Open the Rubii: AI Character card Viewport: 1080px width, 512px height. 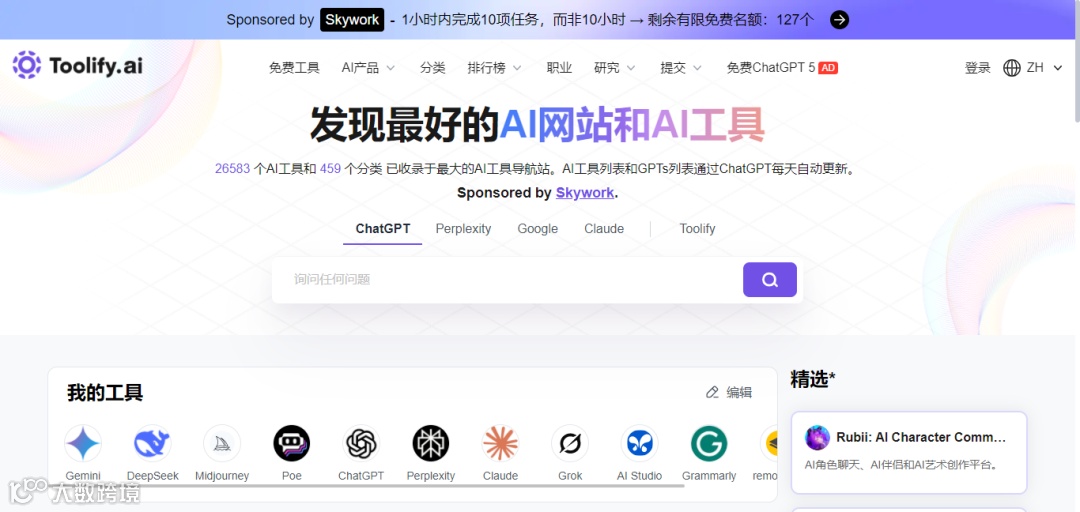click(908, 452)
